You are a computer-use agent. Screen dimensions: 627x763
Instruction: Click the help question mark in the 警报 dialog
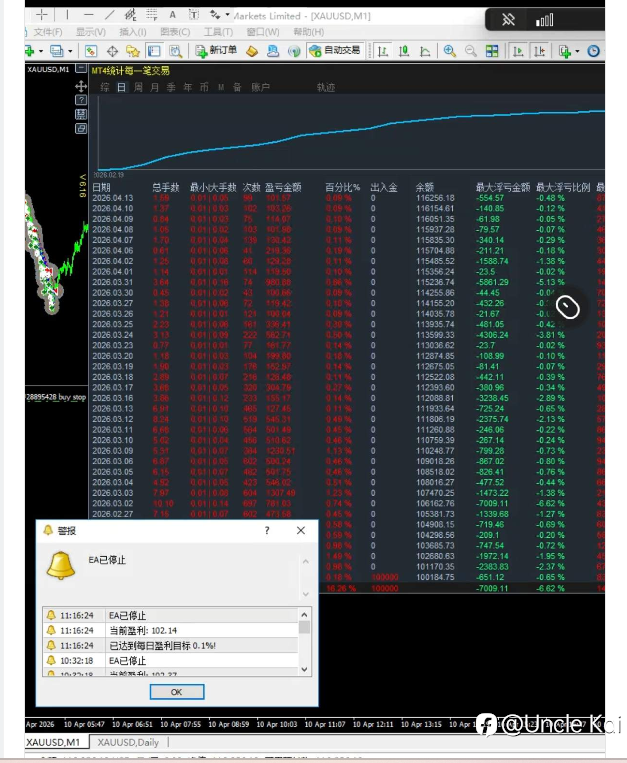[x=267, y=530]
